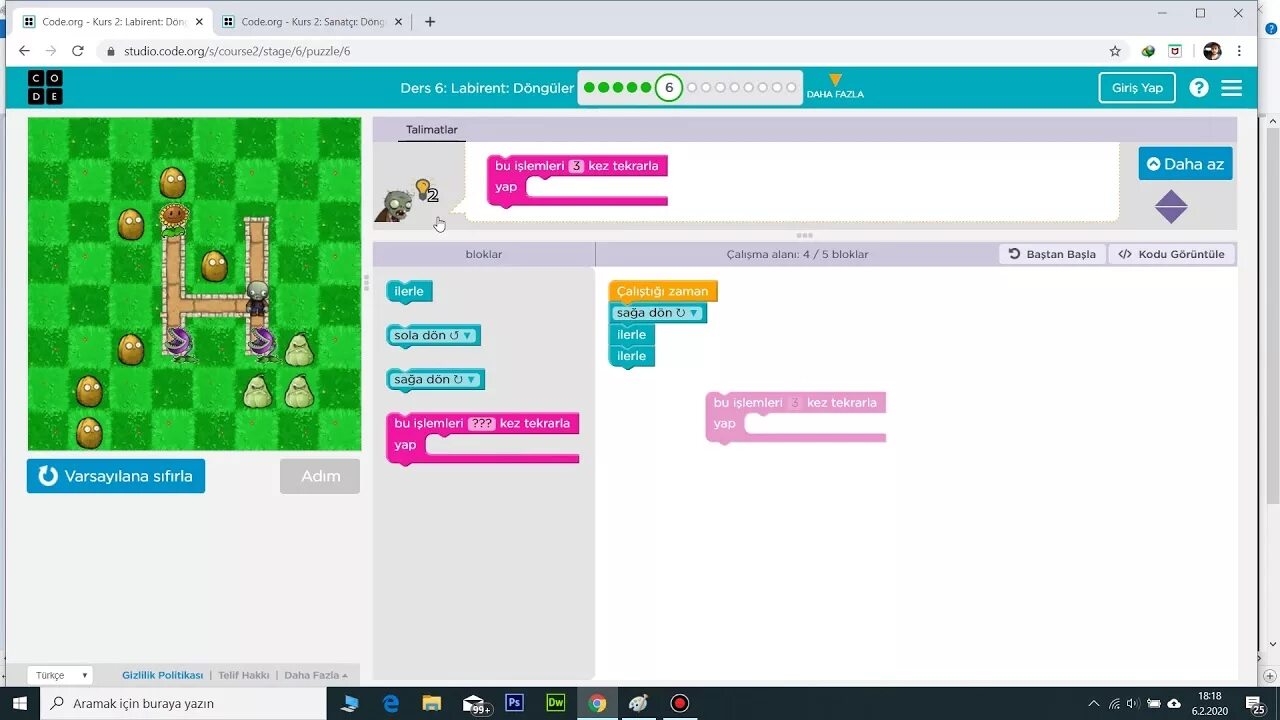Open the Türkçe language dropdown

pos(60,675)
